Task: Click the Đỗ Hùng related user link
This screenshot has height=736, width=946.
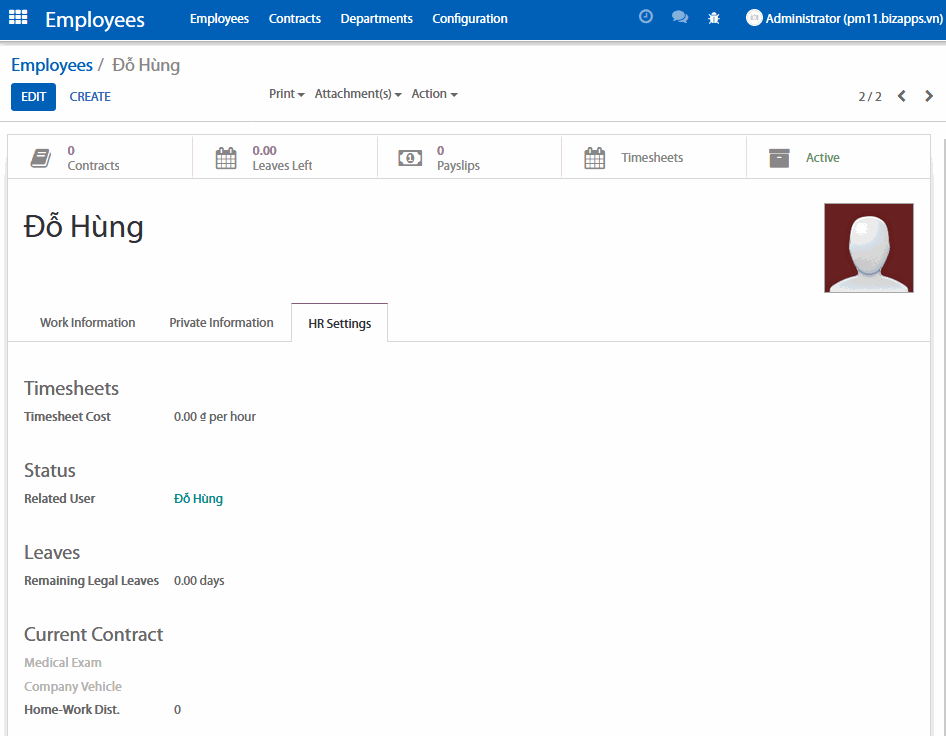Action: 198,499
